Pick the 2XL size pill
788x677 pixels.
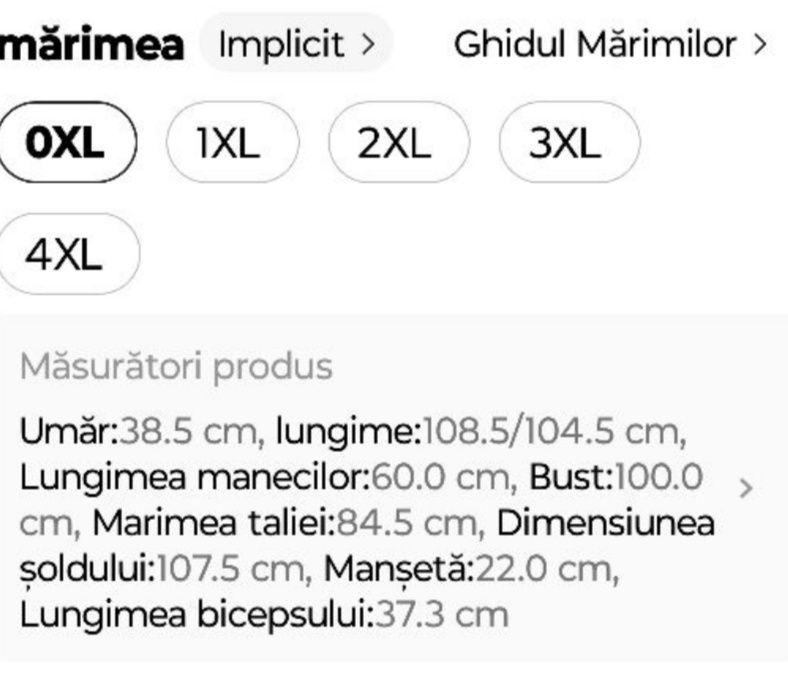coord(395,146)
